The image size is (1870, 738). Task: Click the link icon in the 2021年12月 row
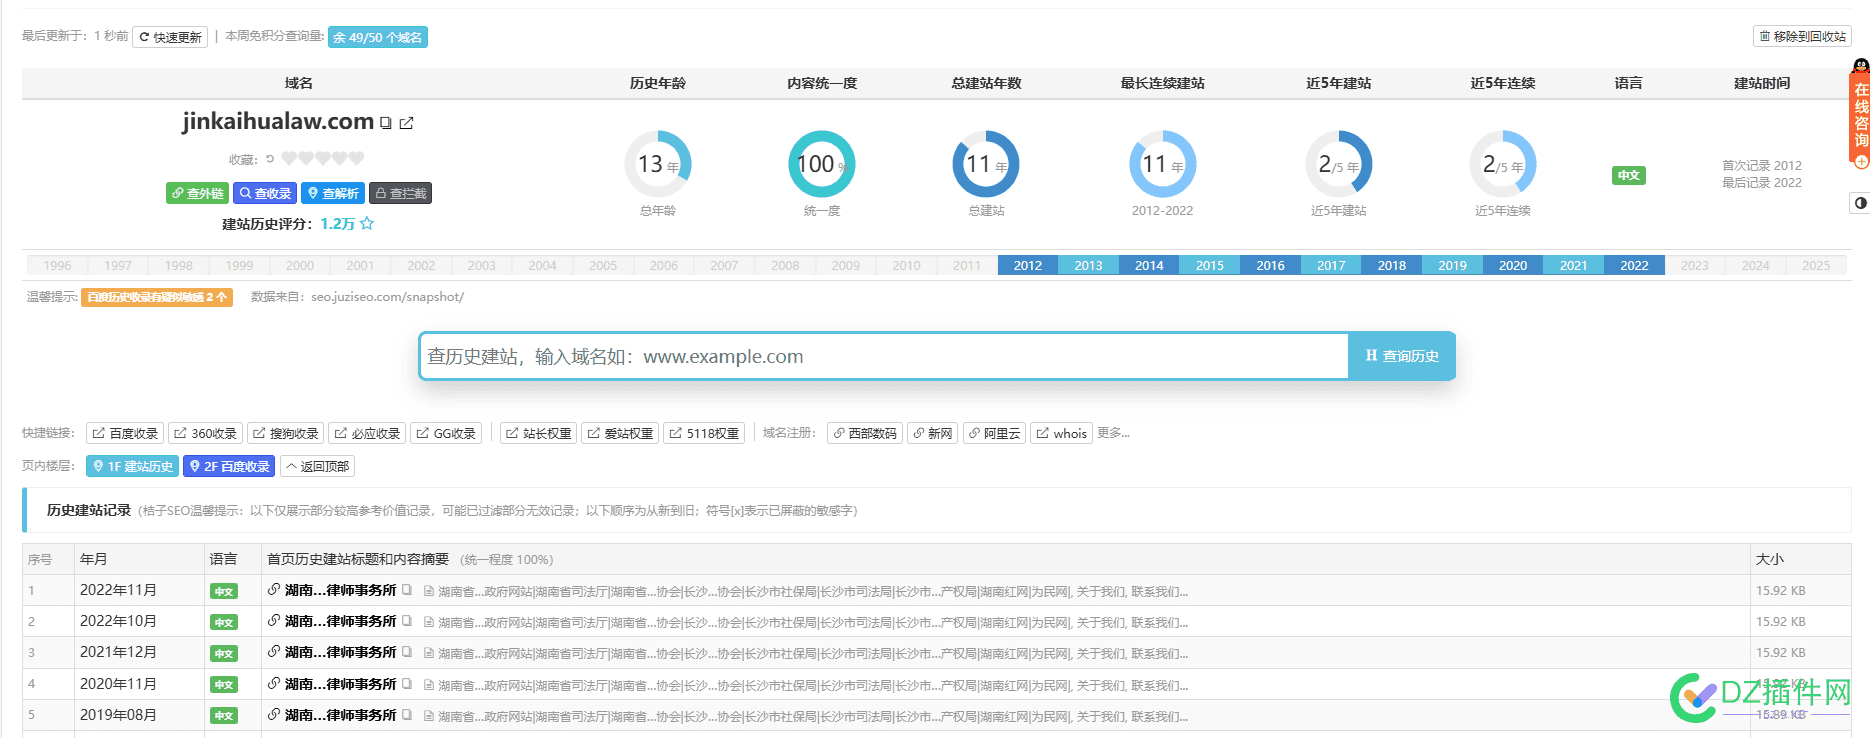coord(274,652)
